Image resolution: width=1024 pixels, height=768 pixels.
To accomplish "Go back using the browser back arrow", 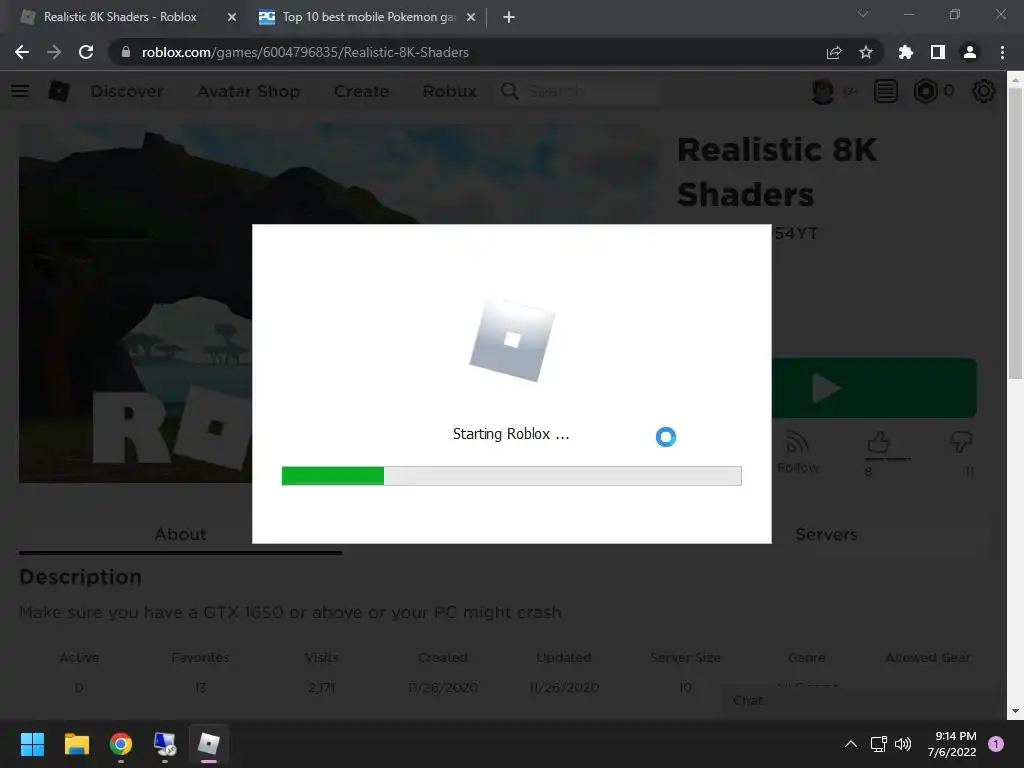I will 22,52.
